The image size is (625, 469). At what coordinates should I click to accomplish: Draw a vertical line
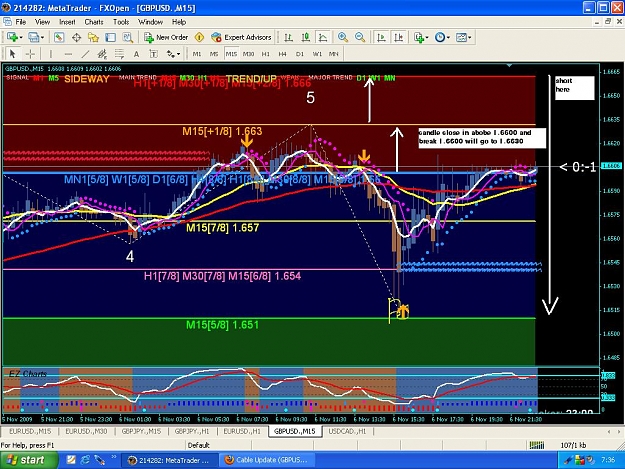tap(51, 54)
